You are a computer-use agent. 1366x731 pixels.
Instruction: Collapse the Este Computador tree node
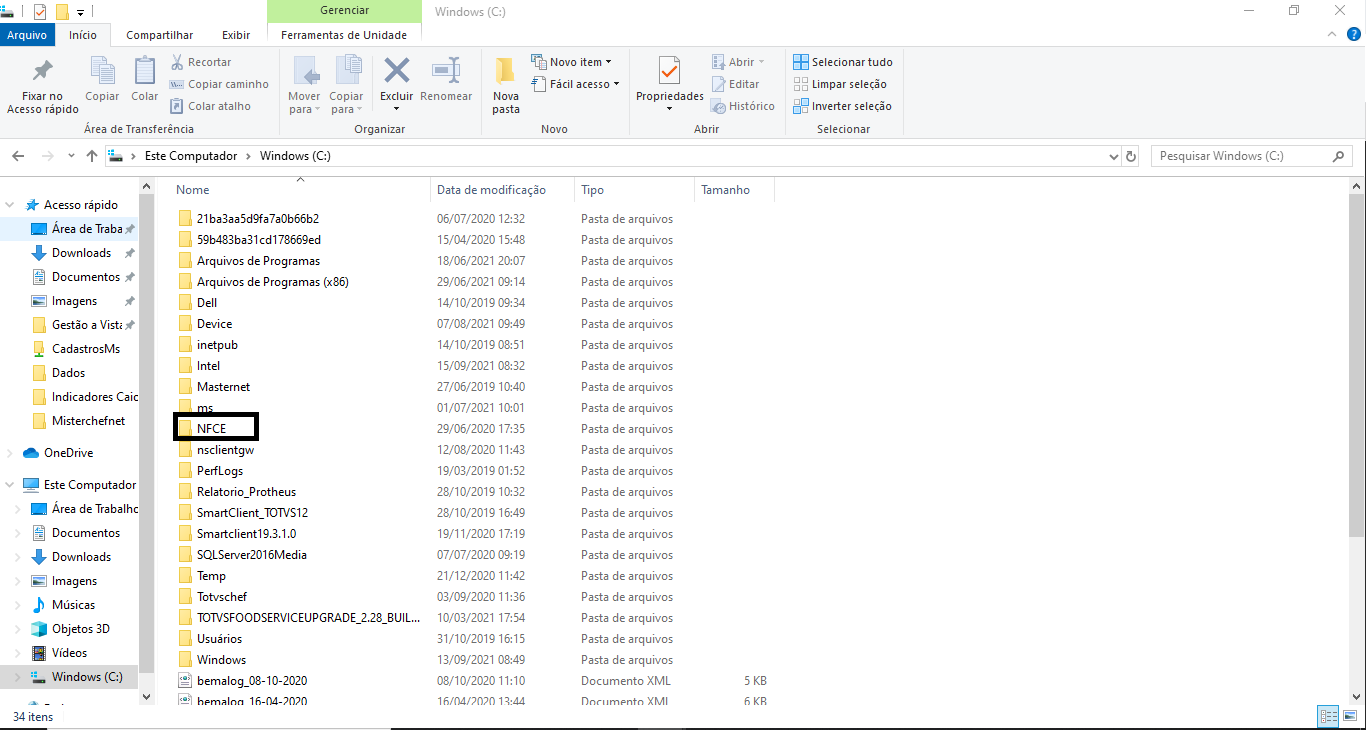point(11,485)
